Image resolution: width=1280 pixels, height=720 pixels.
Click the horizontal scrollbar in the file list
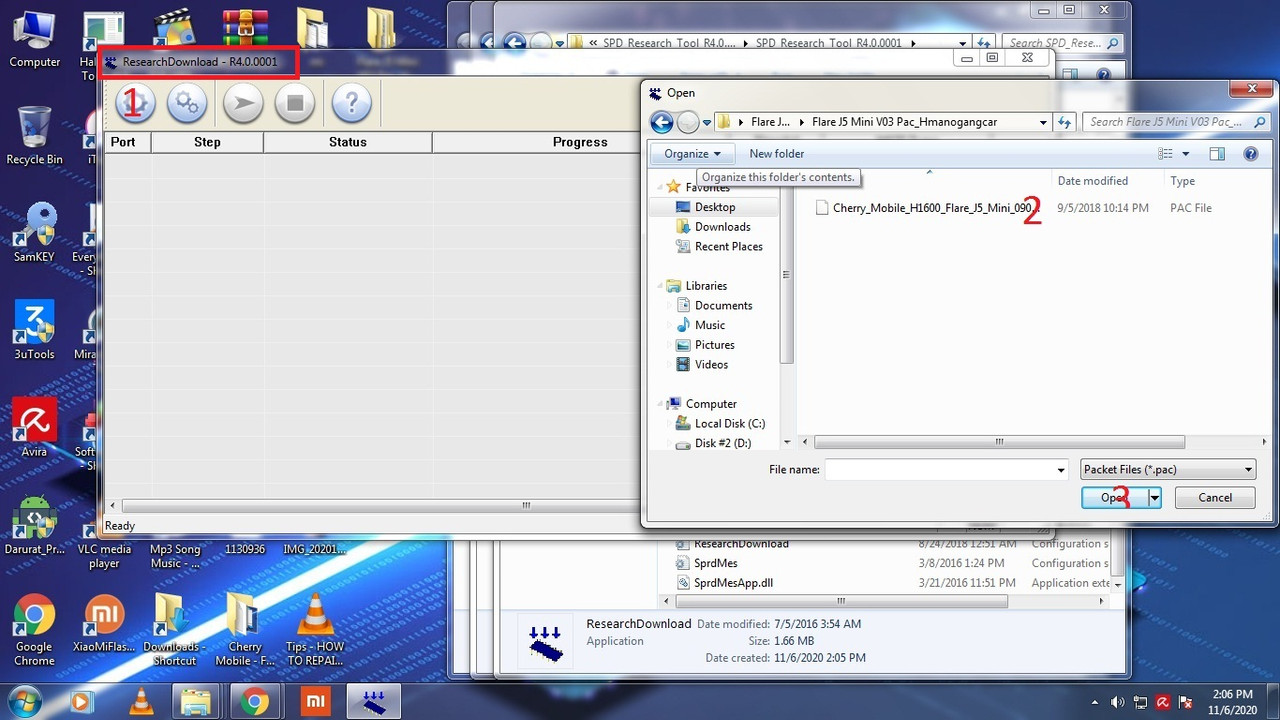coord(999,442)
